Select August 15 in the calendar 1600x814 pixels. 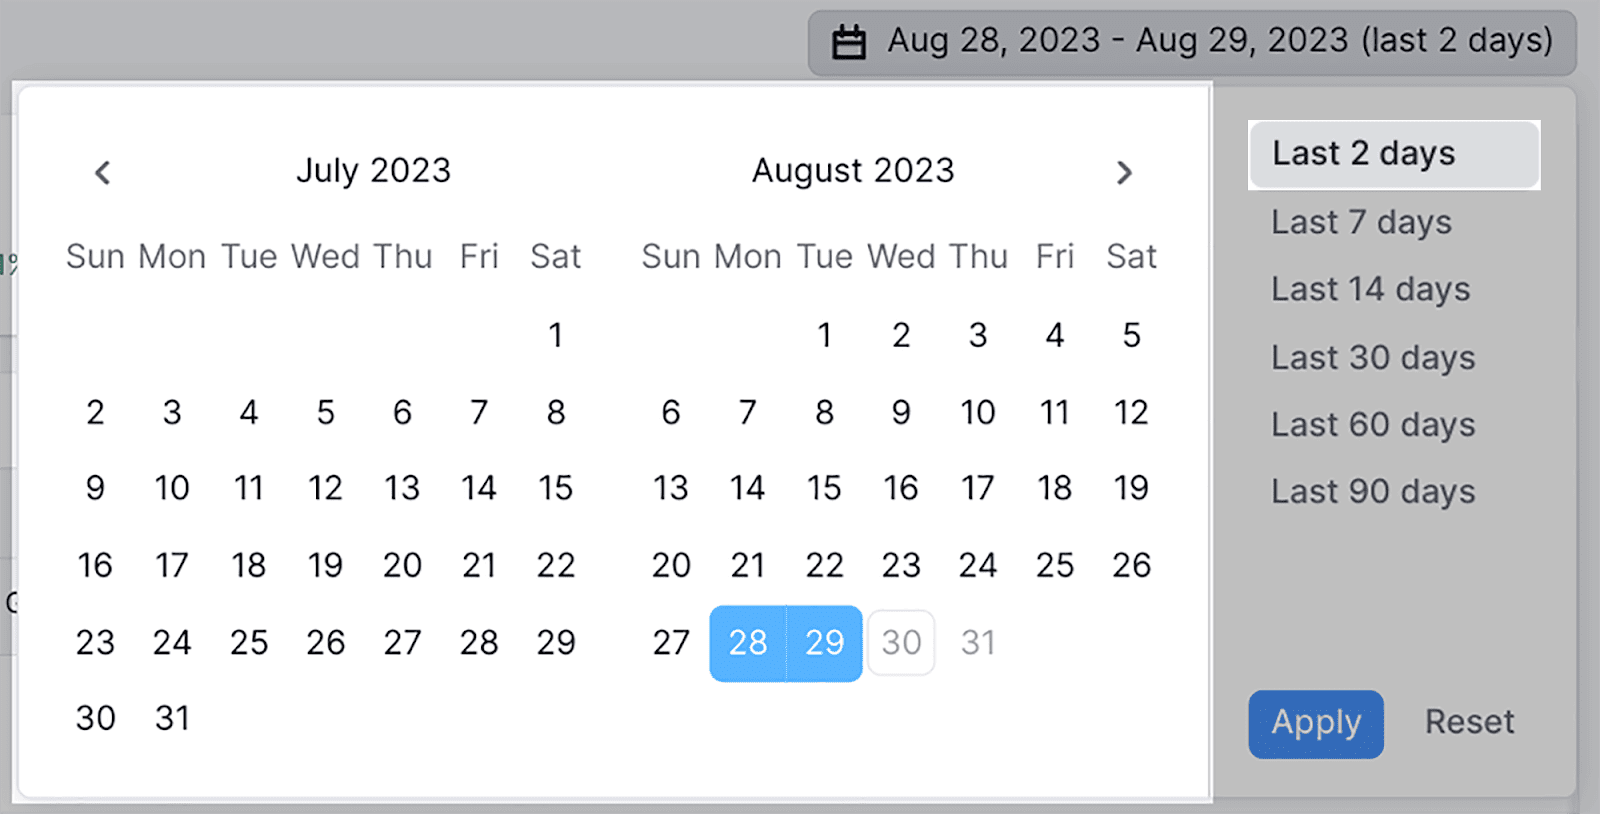point(824,488)
